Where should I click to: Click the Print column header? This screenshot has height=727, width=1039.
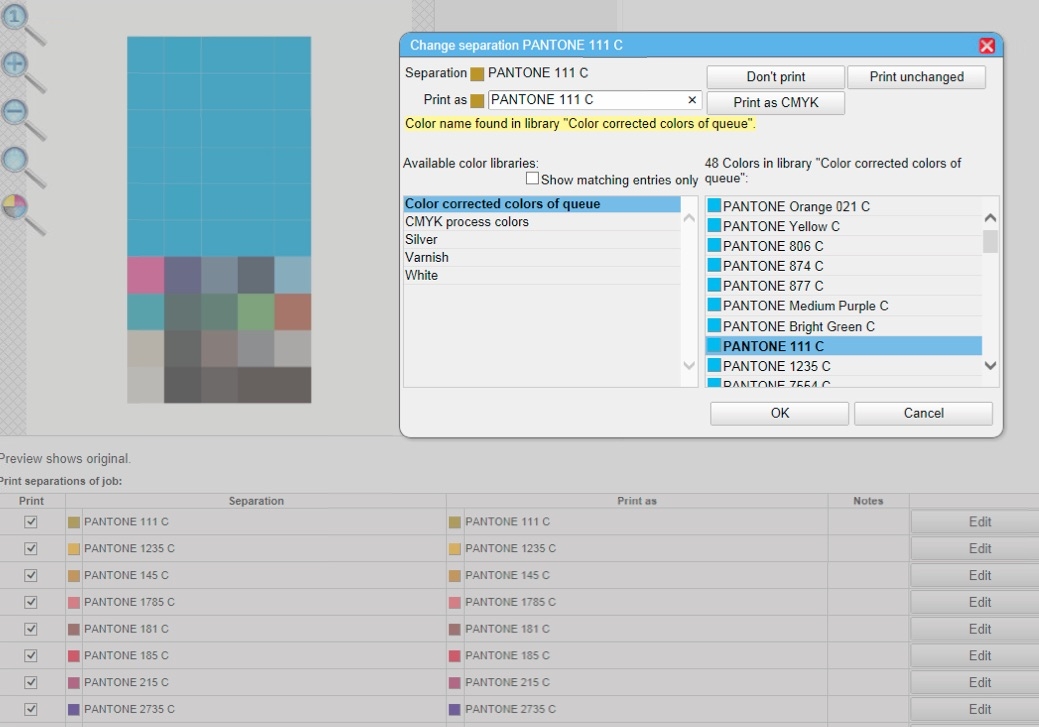point(31,501)
